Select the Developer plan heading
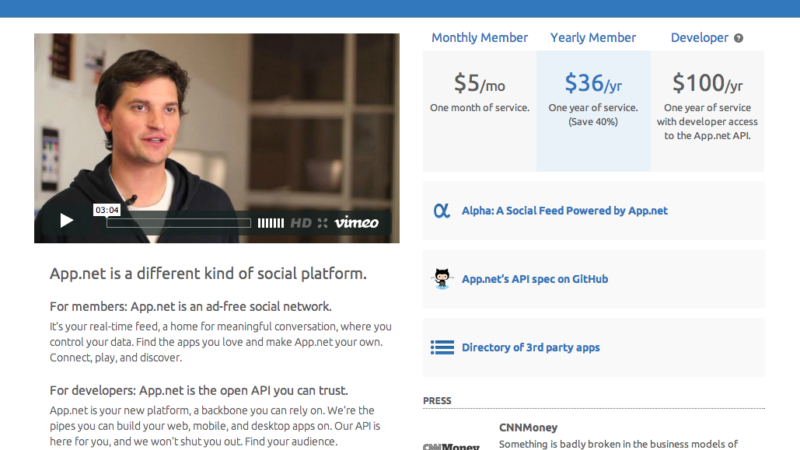Image resolution: width=800 pixels, height=450 pixels. (699, 38)
